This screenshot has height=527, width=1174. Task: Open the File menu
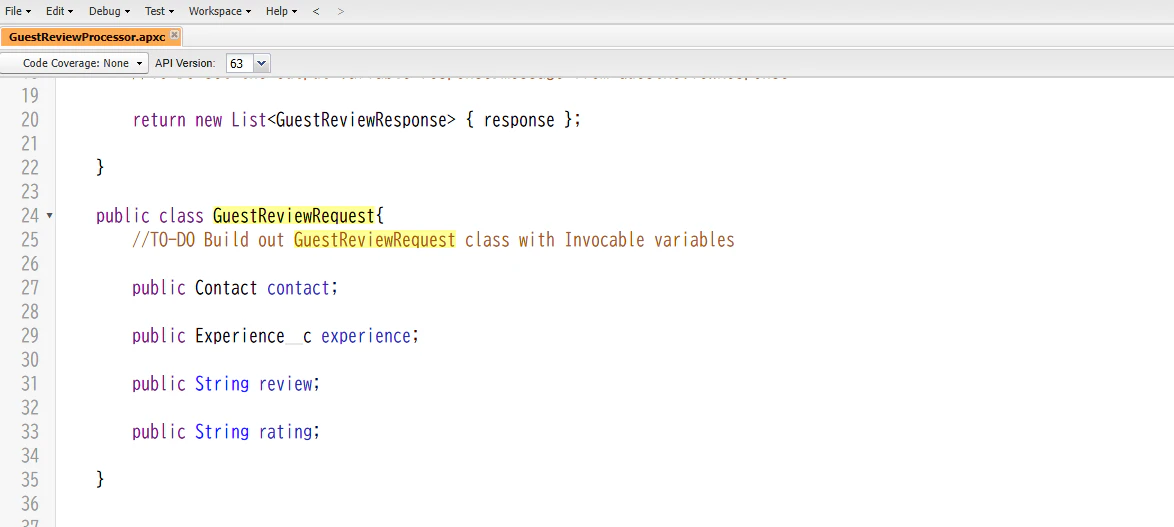[18, 11]
